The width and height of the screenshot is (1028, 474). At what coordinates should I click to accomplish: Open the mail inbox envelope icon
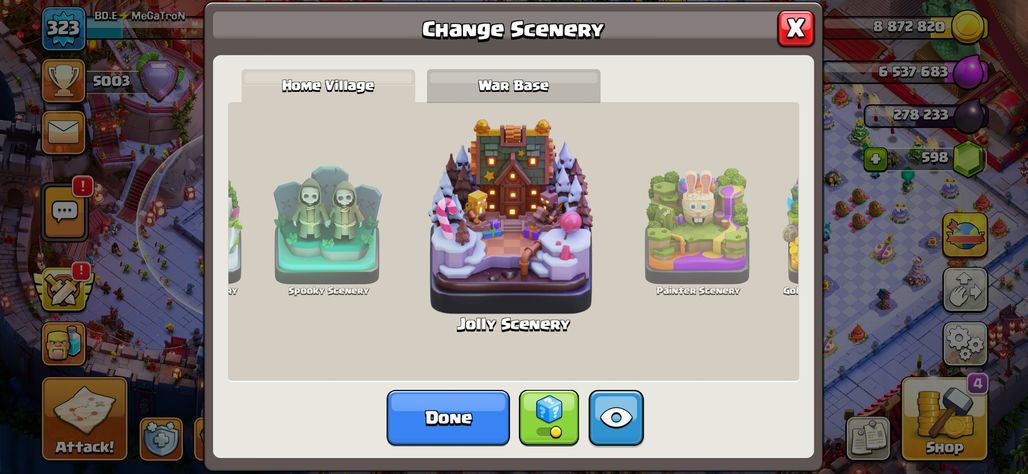point(64,132)
